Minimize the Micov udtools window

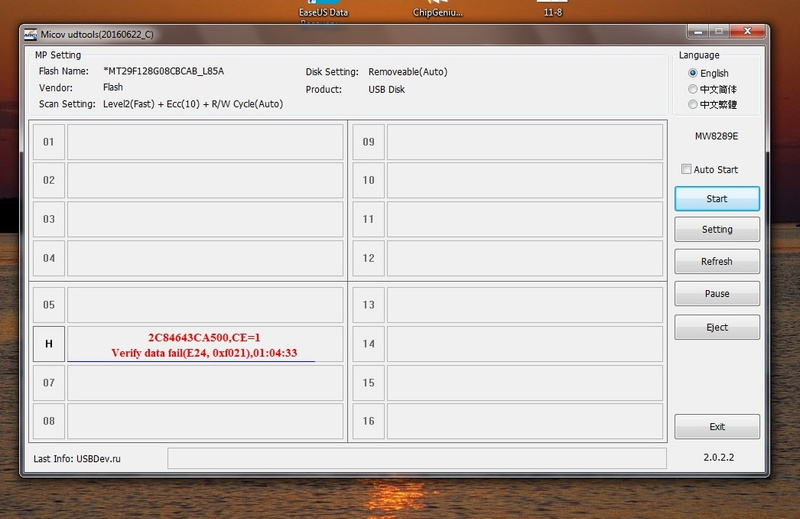point(697,32)
